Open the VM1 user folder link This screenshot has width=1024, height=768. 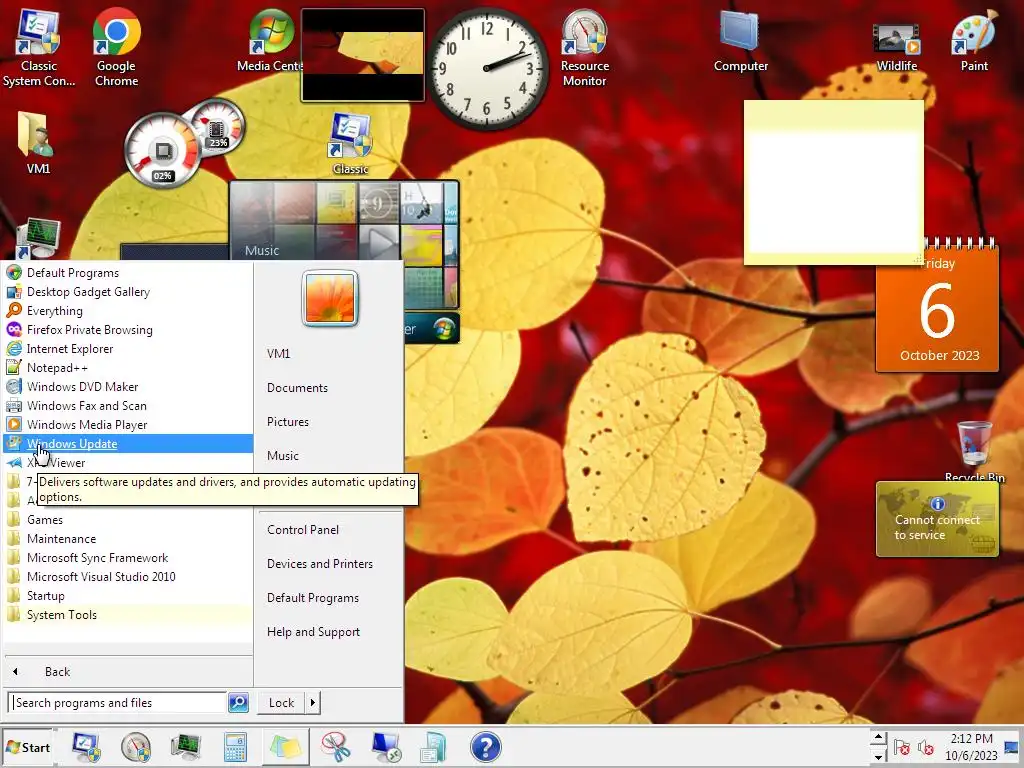[x=278, y=353]
